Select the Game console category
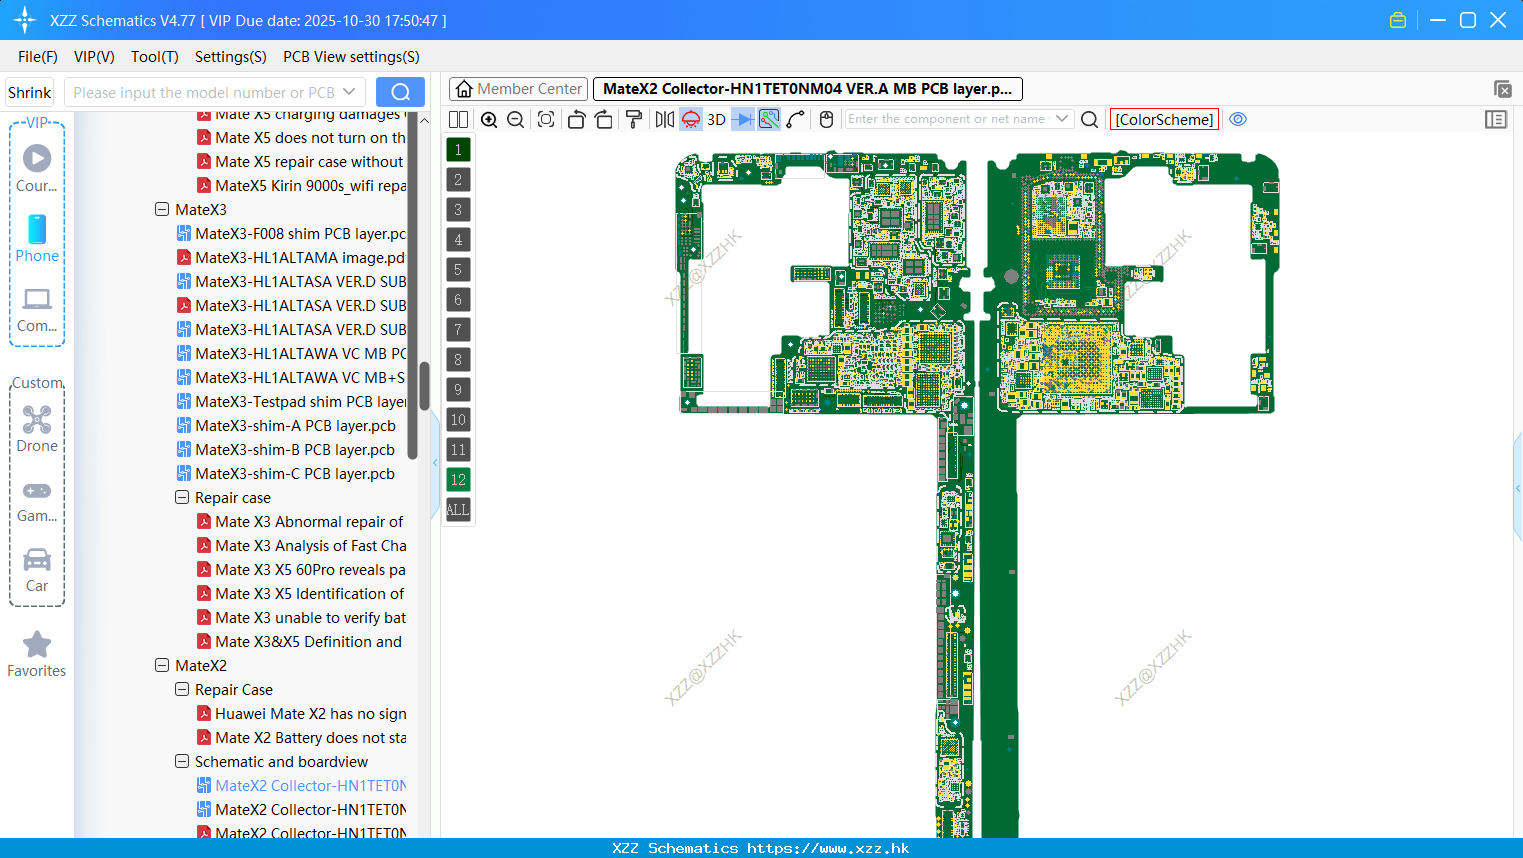This screenshot has height=858, width=1523. 37,500
